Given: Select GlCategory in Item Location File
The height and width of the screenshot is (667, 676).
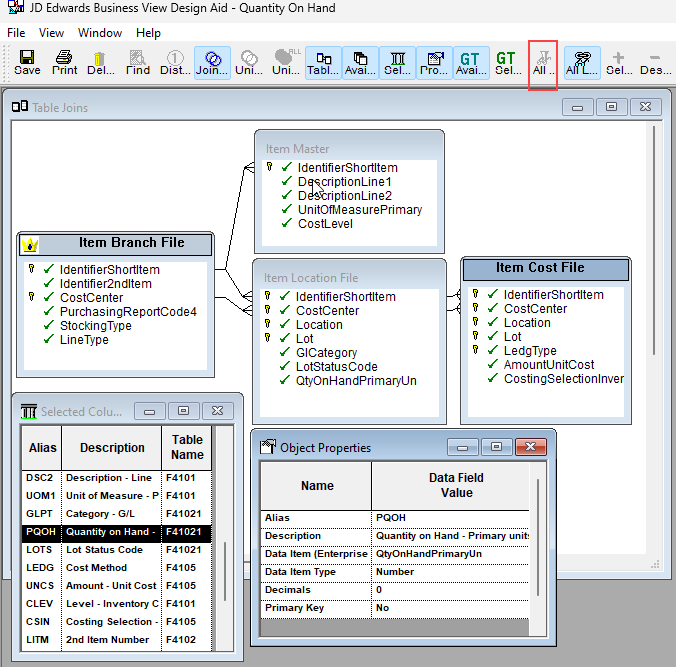Looking at the screenshot, I should (x=326, y=353).
